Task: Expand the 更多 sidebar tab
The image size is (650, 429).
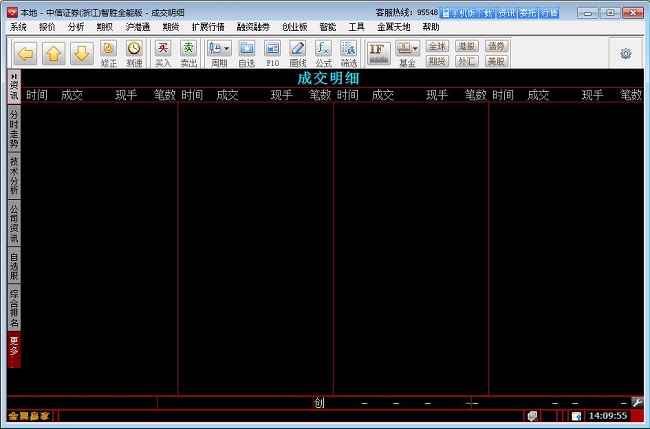Action: click(13, 350)
